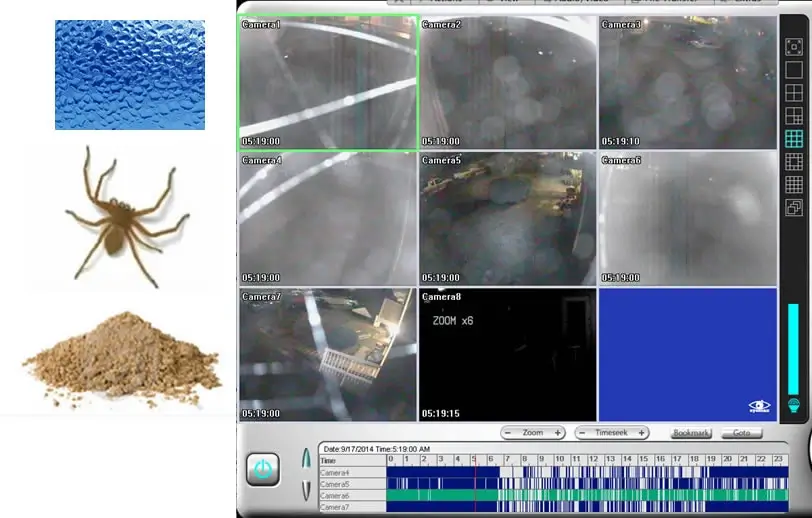
Task: Click the light bulb icon under the green bar
Action: tap(794, 406)
